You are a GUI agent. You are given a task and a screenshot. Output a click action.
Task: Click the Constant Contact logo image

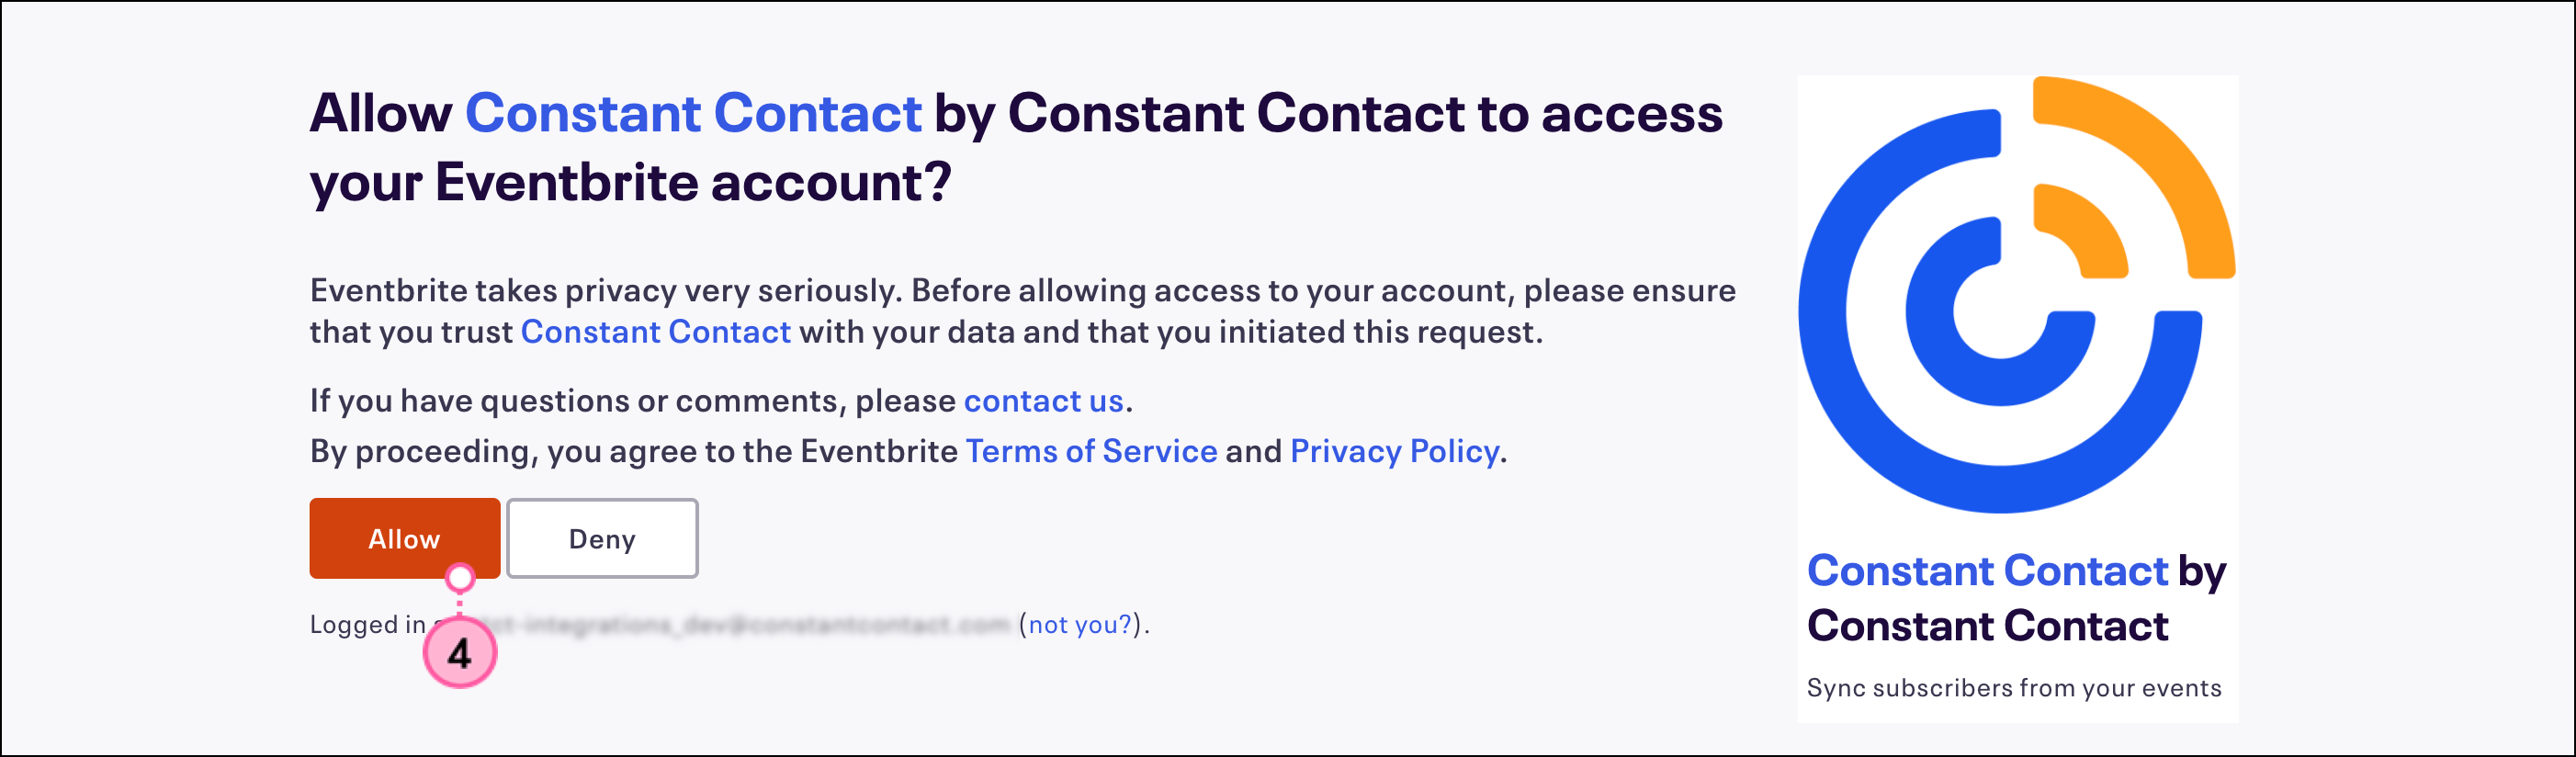[x=2016, y=295]
